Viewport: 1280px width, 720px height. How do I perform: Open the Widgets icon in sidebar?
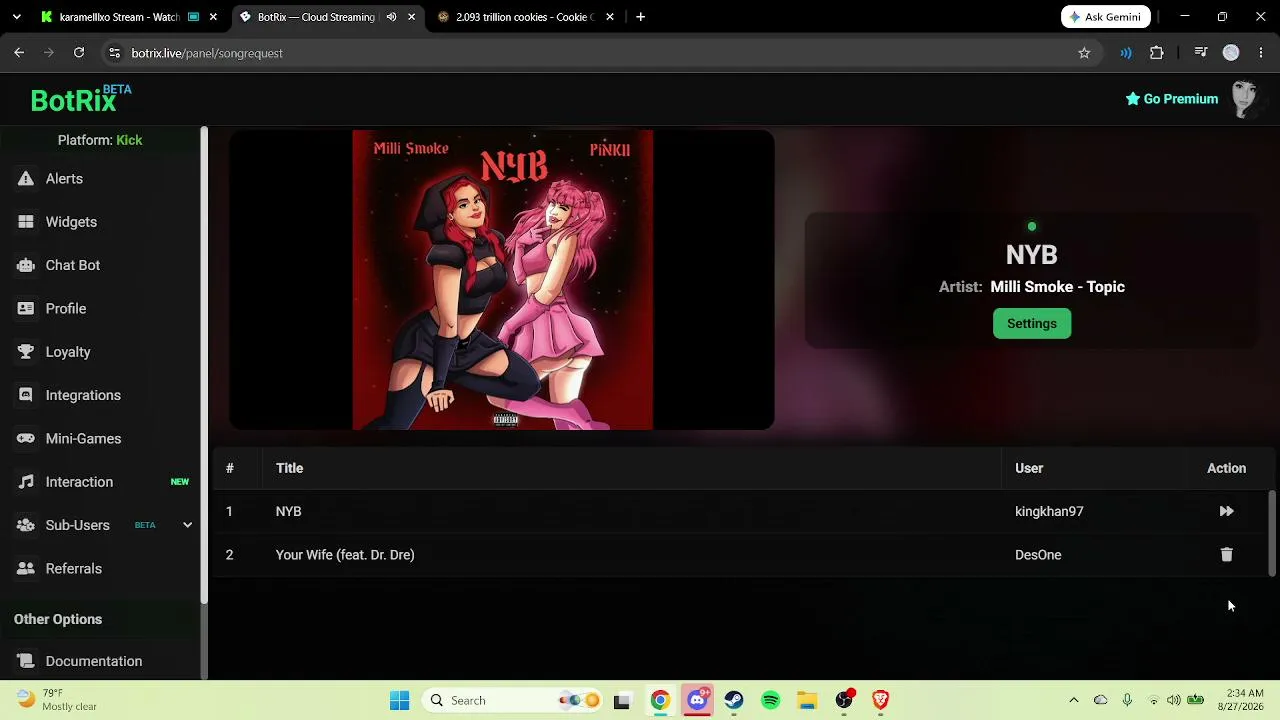26,222
